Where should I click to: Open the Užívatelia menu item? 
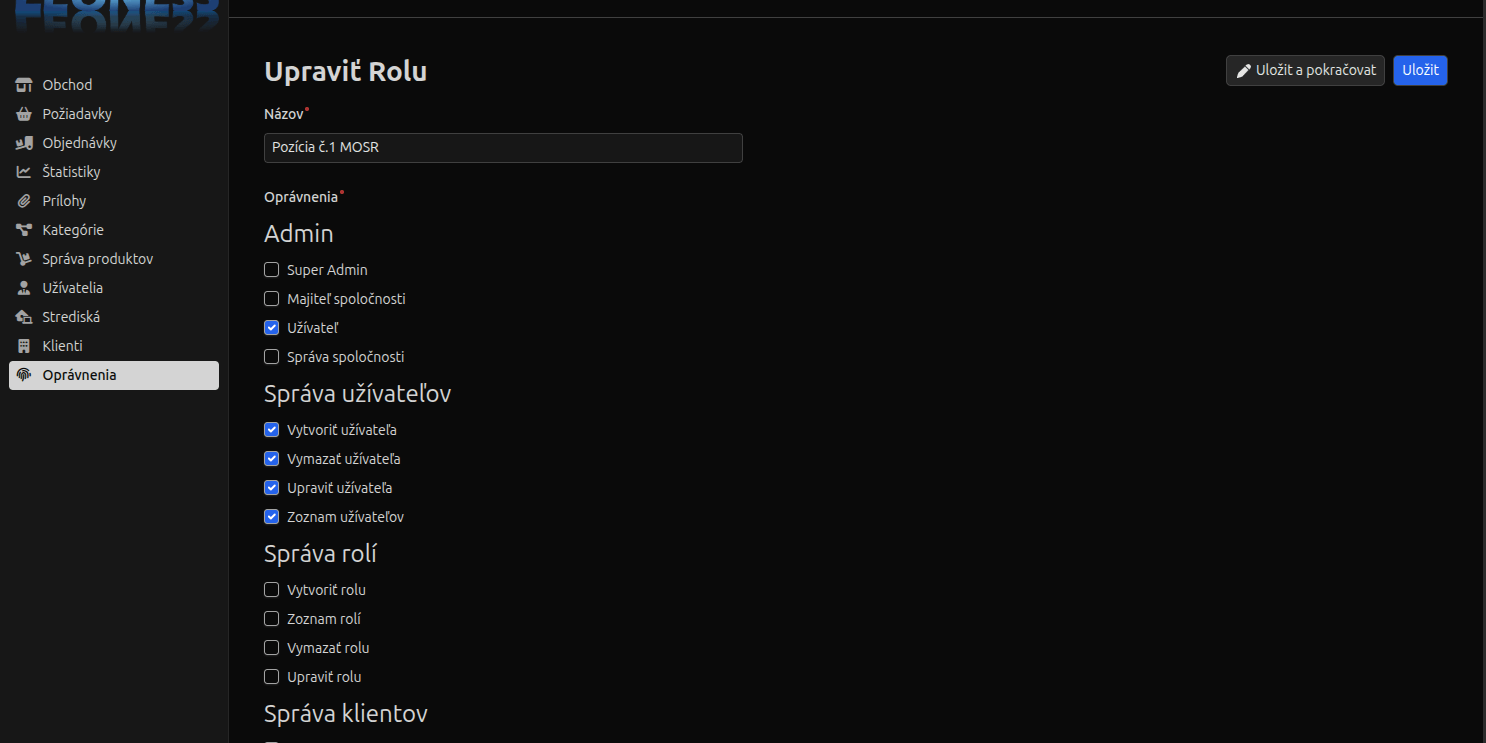coord(114,288)
